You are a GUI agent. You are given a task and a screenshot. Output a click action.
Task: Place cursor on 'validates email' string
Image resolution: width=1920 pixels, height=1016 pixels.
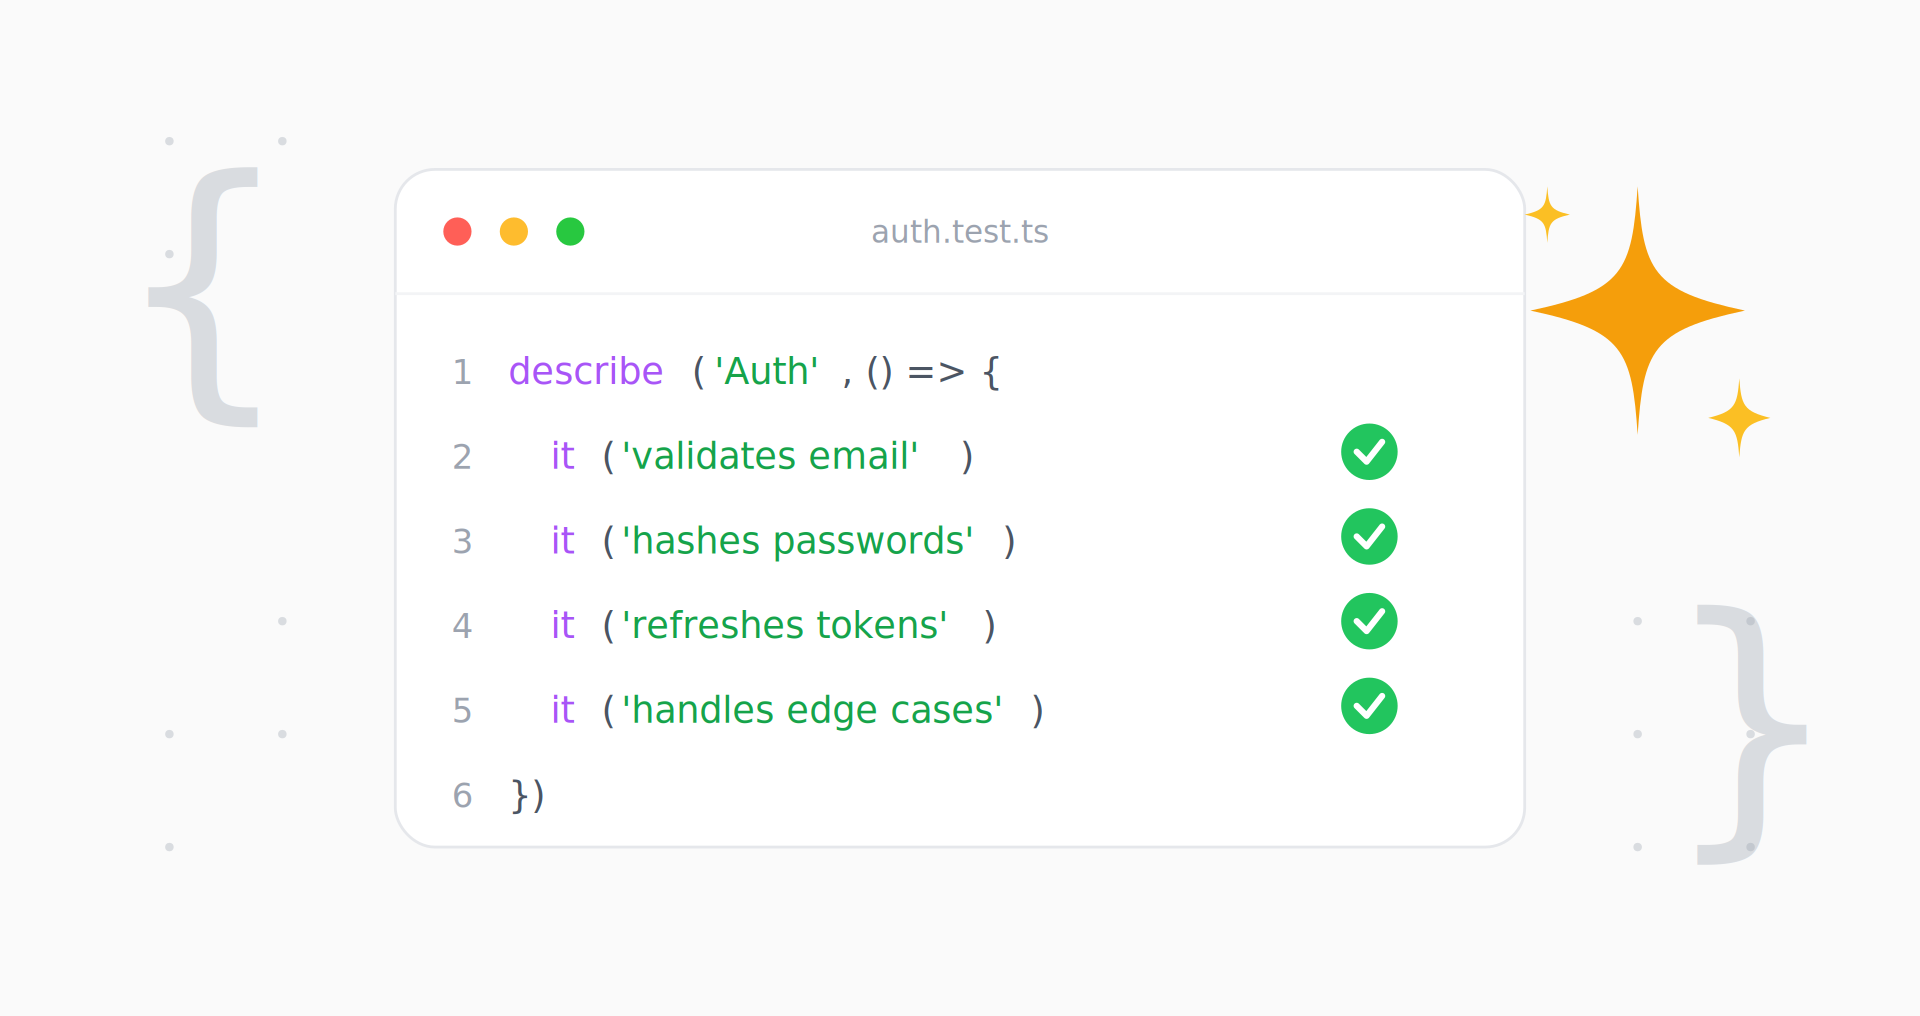770,456
